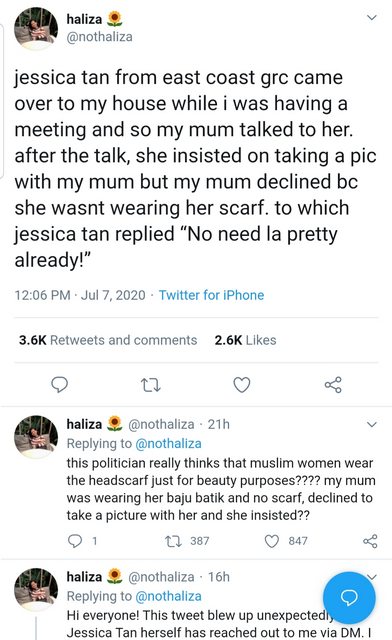Reply to the 21h follow-up tweet
The width and height of the screenshot is (392, 640).
coord(75,541)
